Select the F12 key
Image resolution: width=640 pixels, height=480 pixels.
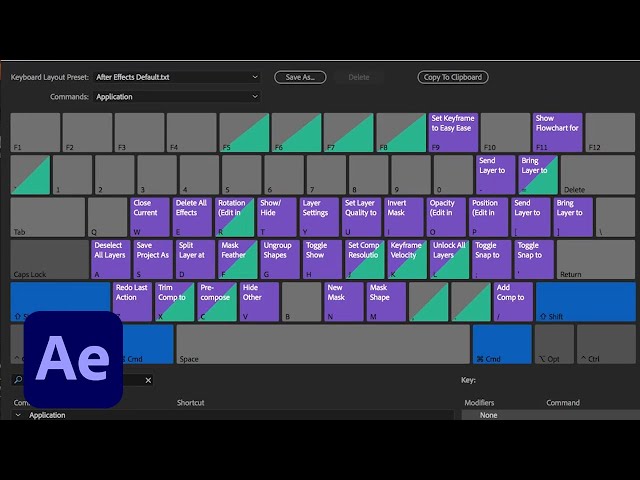pyautogui.click(x=610, y=133)
